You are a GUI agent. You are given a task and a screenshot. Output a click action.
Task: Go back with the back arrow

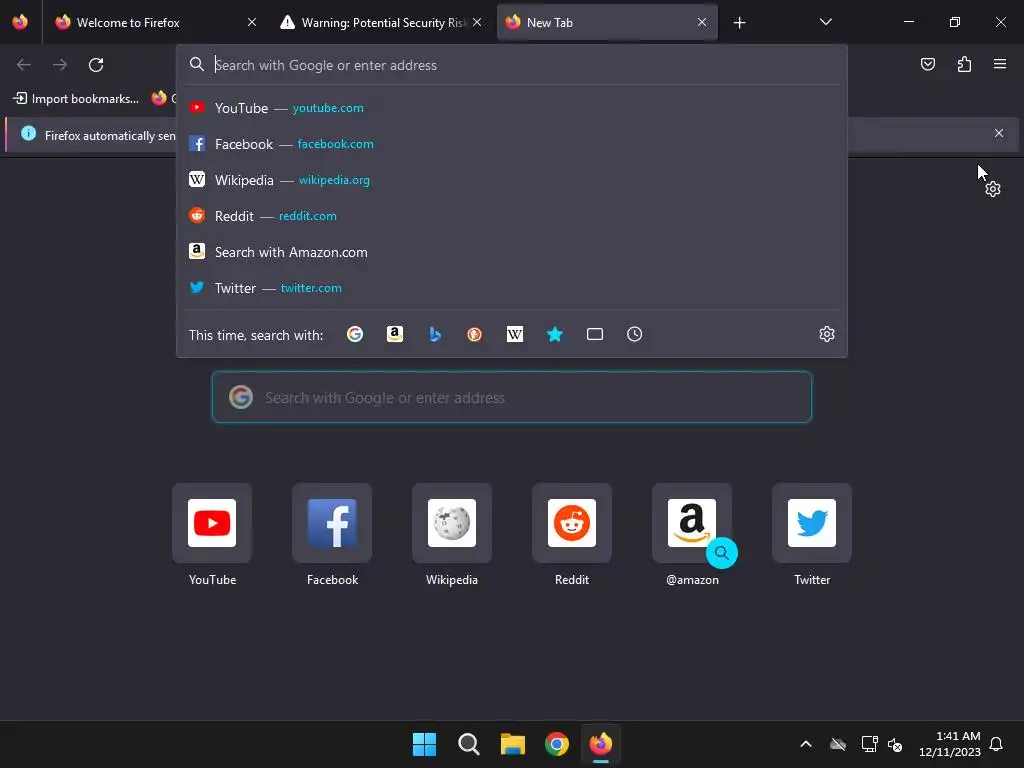[24, 65]
